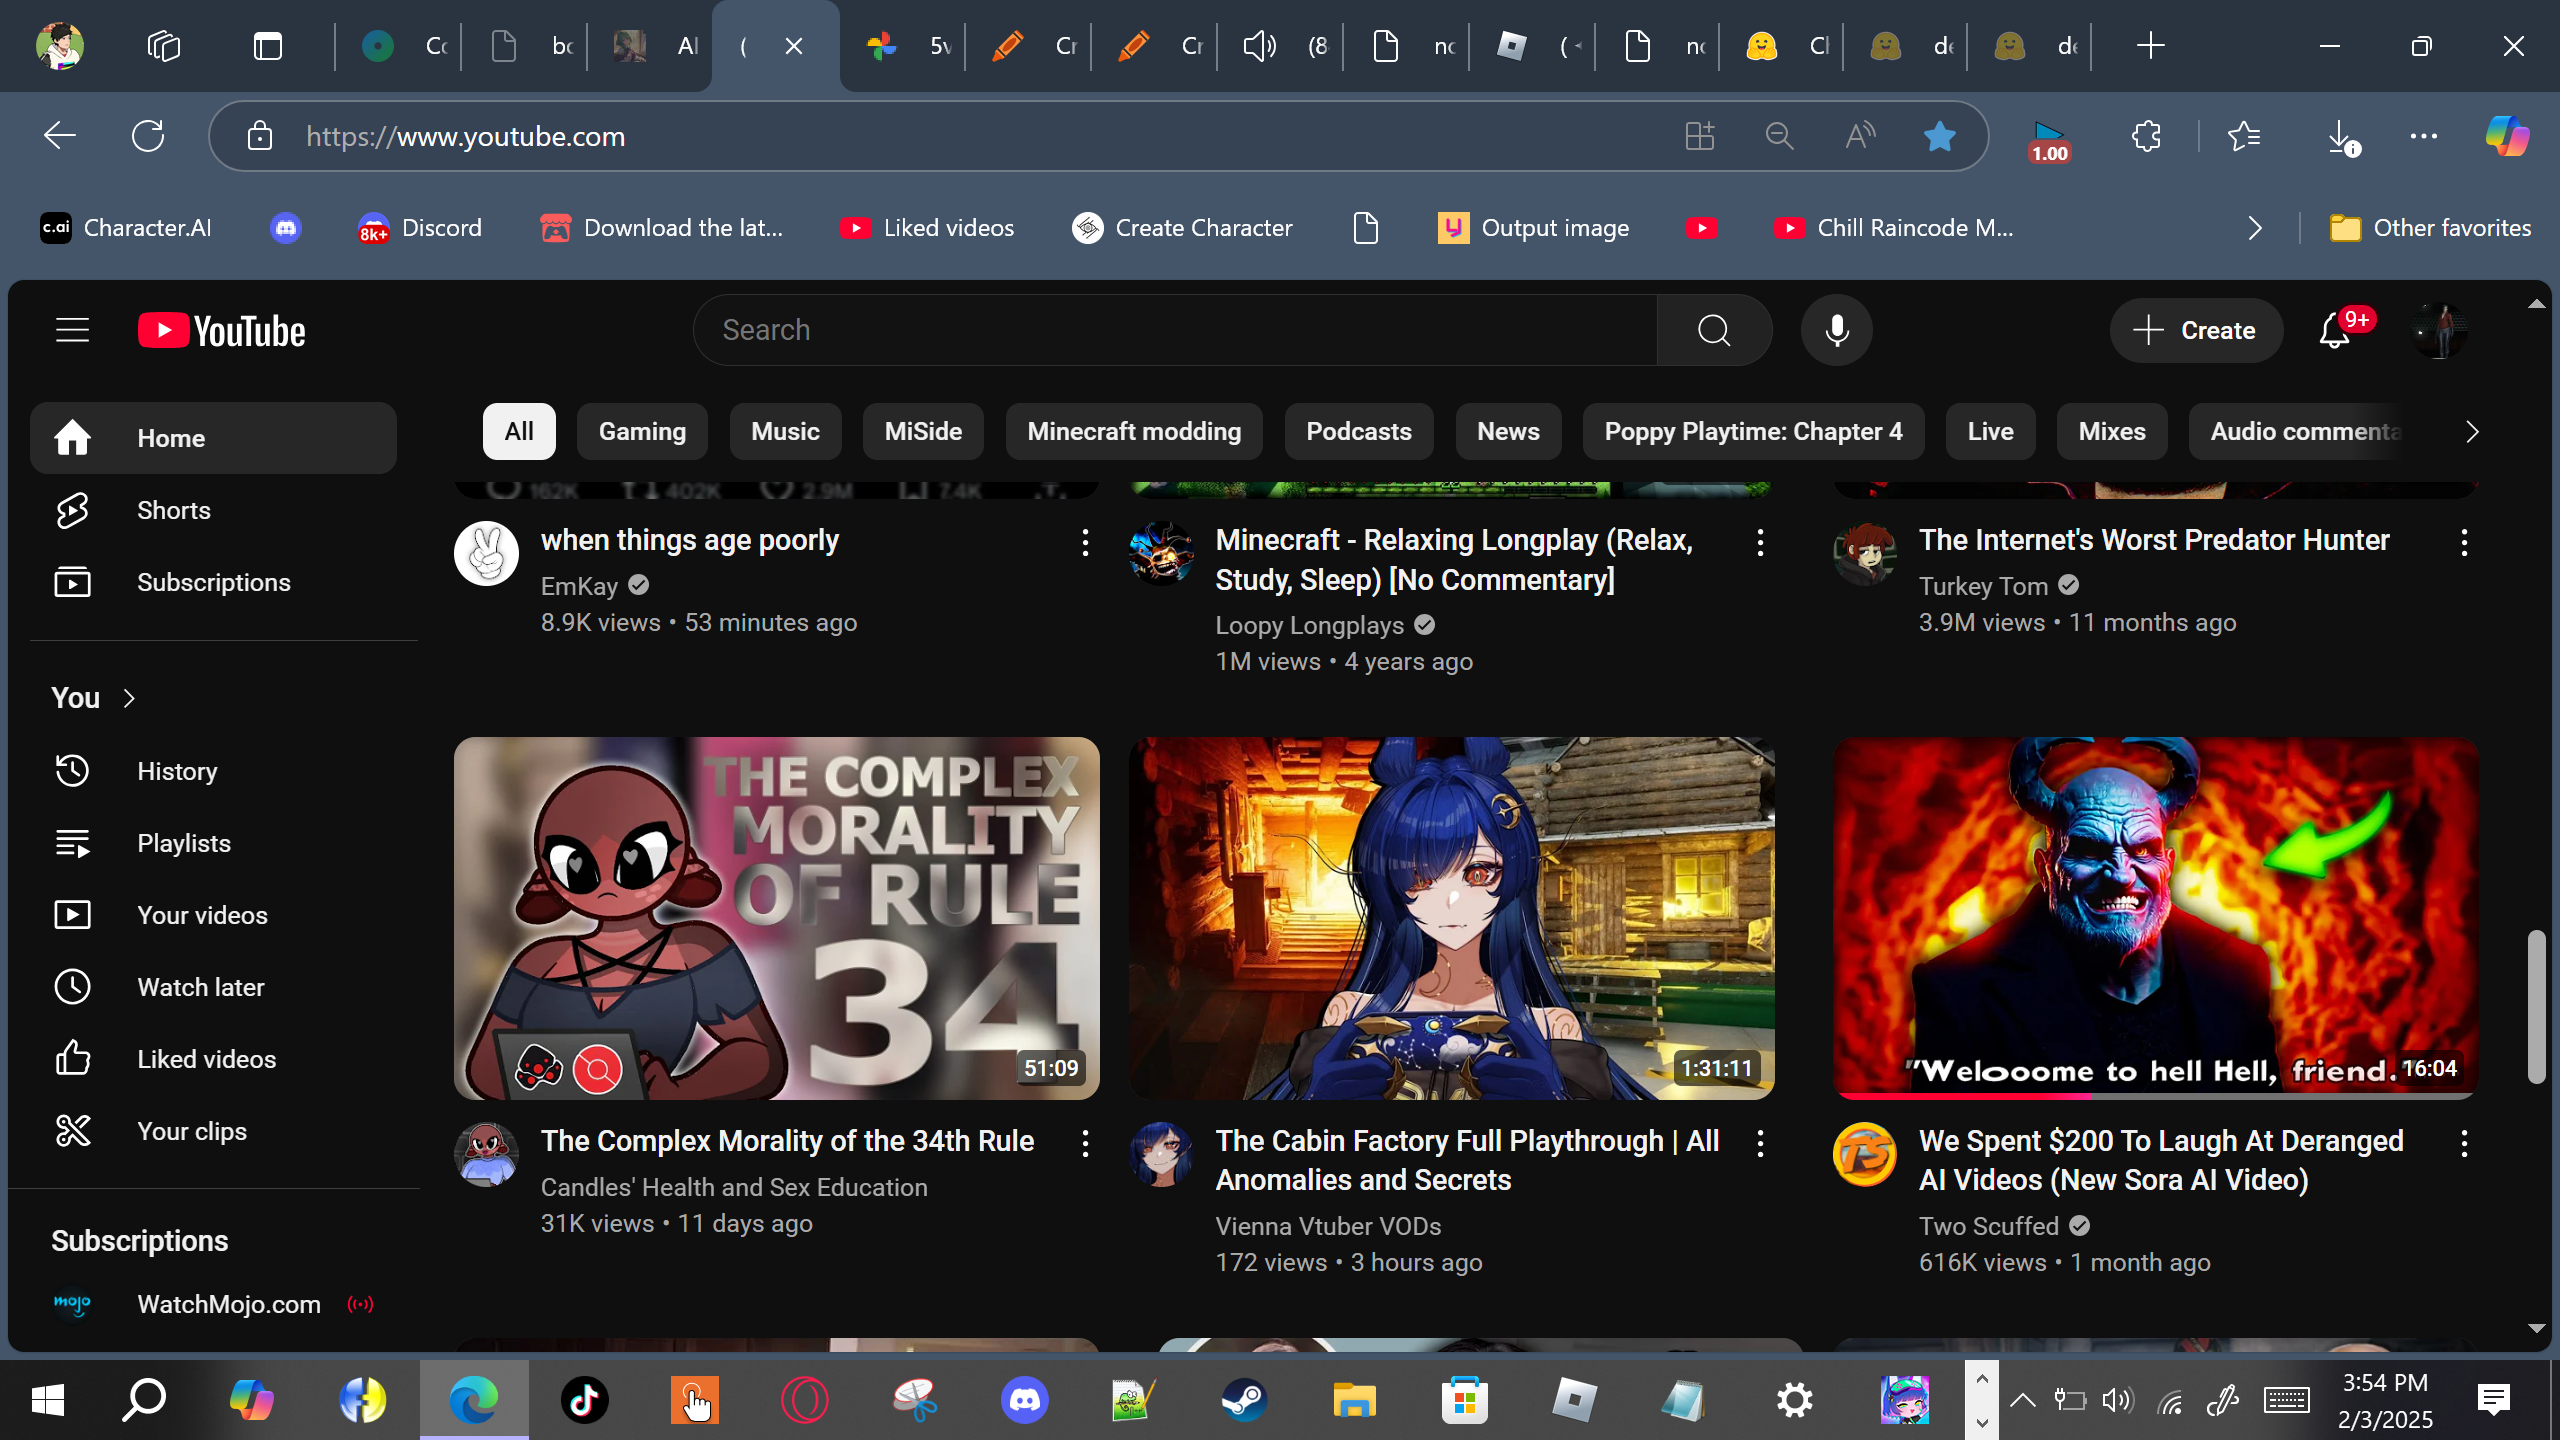Click the browser address bar URL
2560x1440 pixels.
tap(466, 136)
